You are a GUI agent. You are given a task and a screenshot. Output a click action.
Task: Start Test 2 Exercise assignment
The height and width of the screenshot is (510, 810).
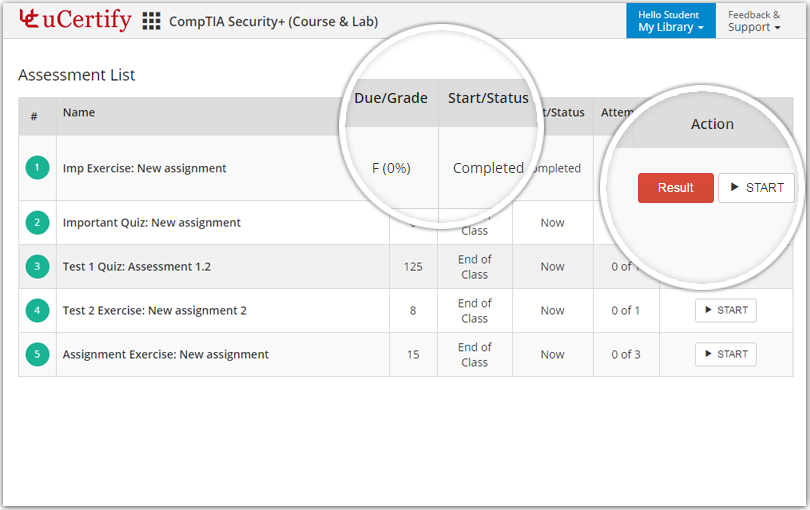pos(726,310)
